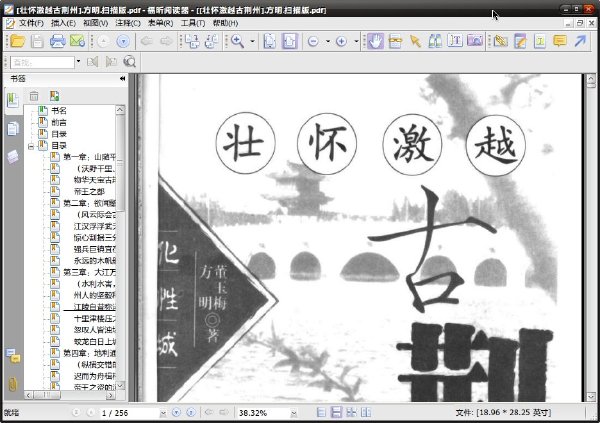The height and width of the screenshot is (423, 600).
Task: Open the dropdown next to zoom in plus
Action: pos(356,41)
